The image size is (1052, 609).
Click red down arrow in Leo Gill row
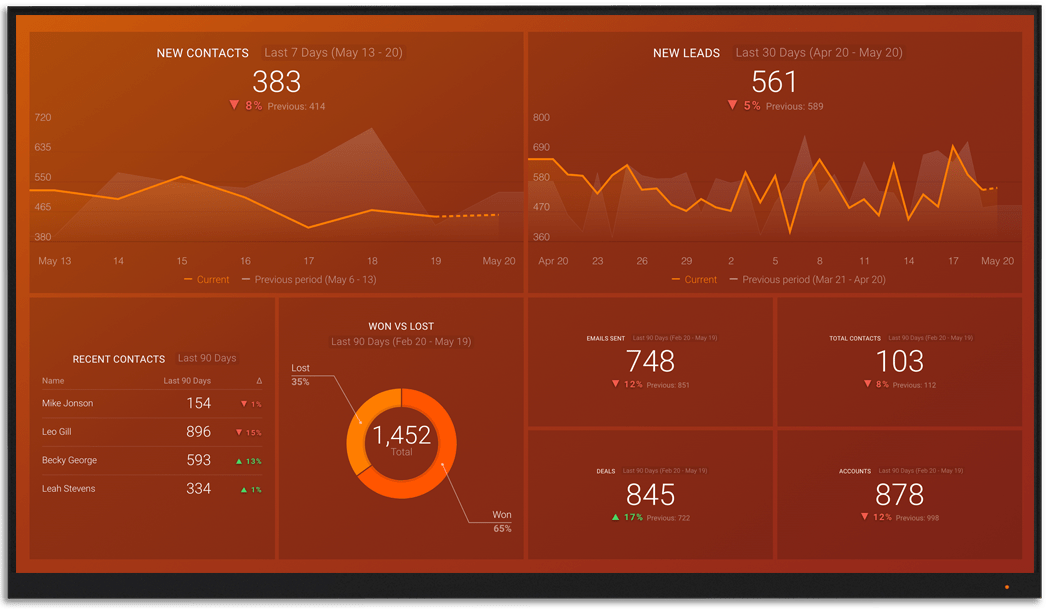[239, 433]
